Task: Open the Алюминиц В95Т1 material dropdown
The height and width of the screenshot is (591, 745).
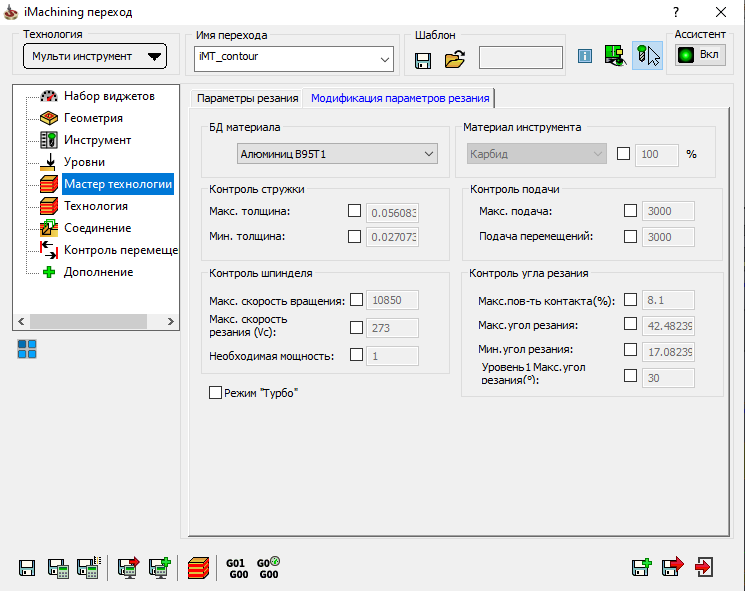Action: click(x=337, y=154)
